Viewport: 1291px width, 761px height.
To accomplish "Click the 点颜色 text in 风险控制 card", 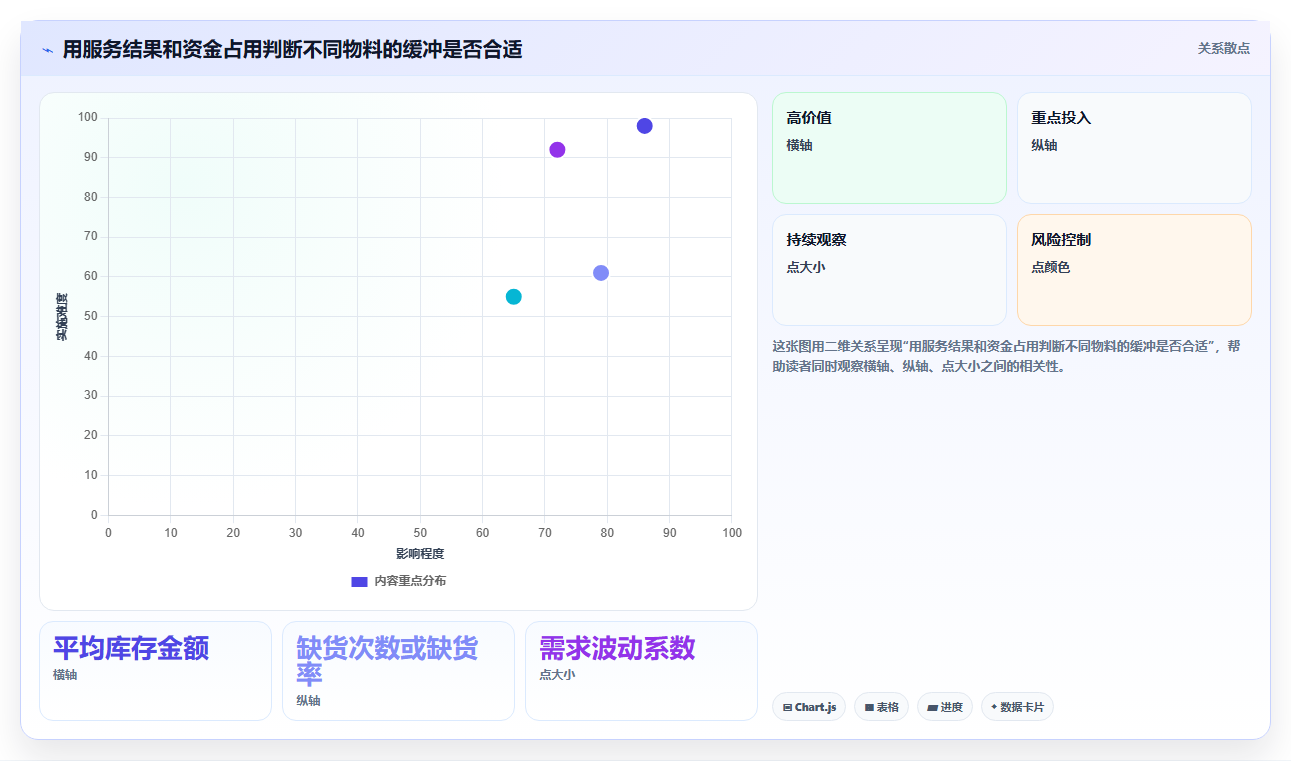I will pos(1051,267).
